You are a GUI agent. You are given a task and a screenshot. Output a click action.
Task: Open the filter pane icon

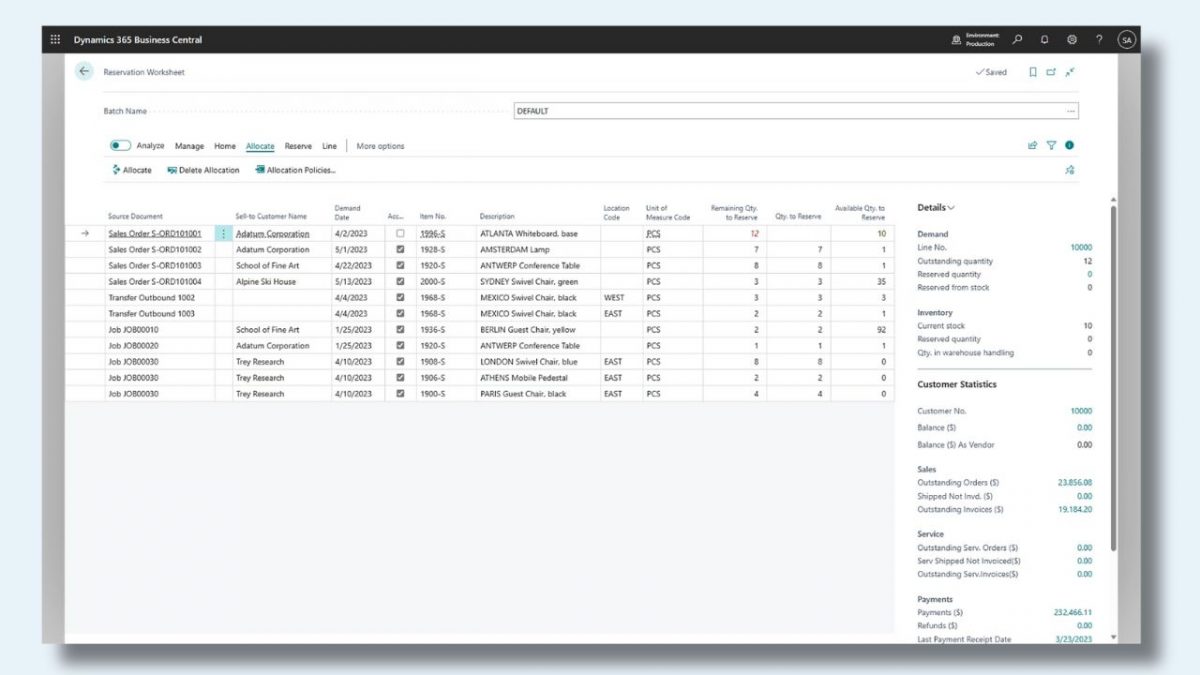(x=1052, y=145)
